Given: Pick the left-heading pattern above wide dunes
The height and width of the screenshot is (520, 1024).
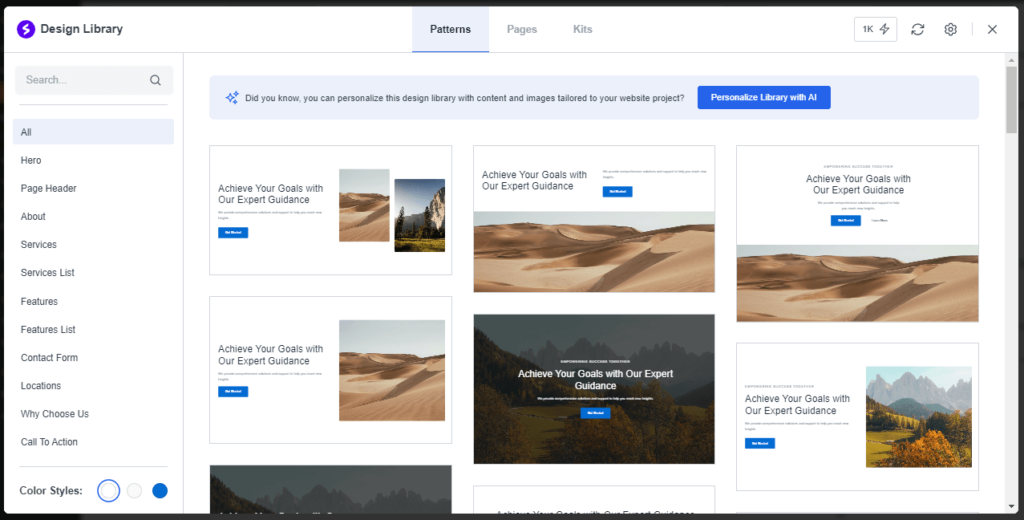Looking at the screenshot, I should (594, 219).
